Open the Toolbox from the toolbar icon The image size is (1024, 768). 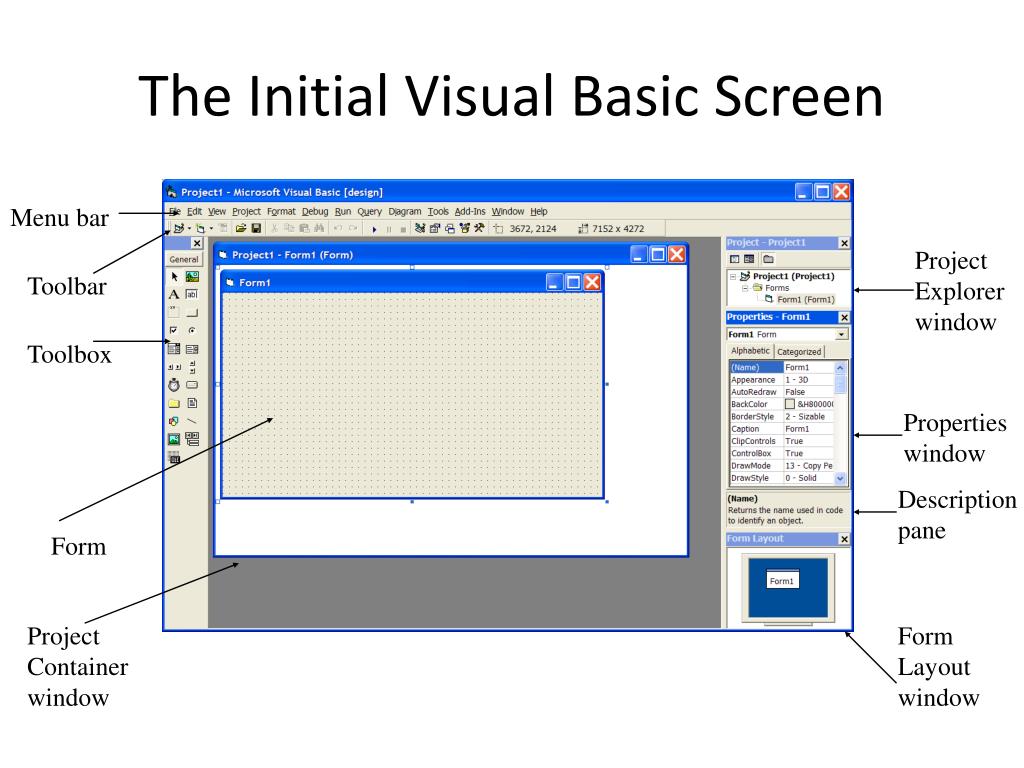479,228
